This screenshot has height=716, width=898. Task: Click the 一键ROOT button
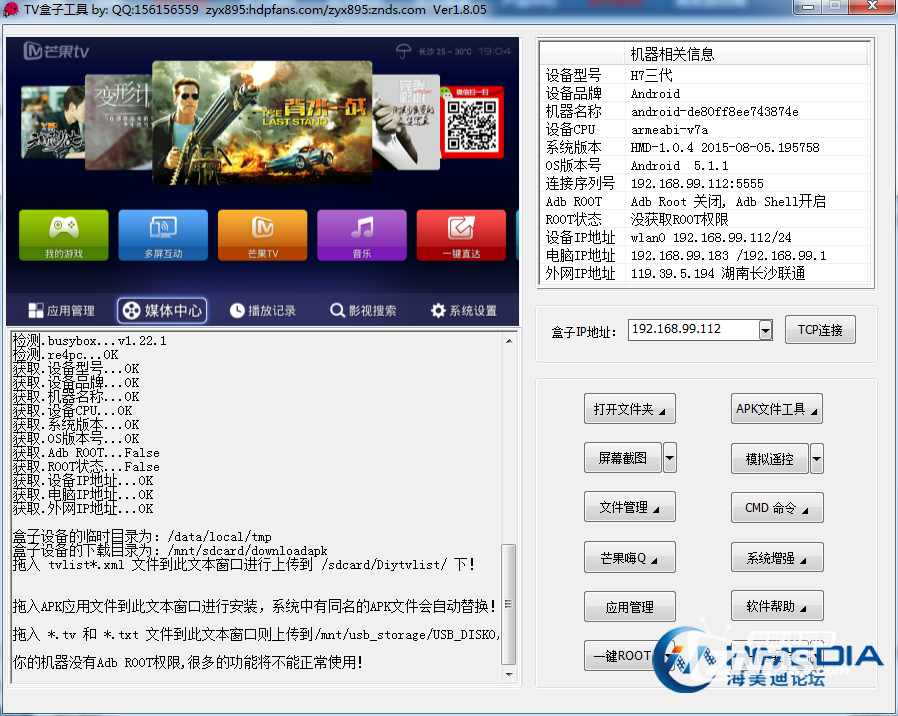[623, 656]
